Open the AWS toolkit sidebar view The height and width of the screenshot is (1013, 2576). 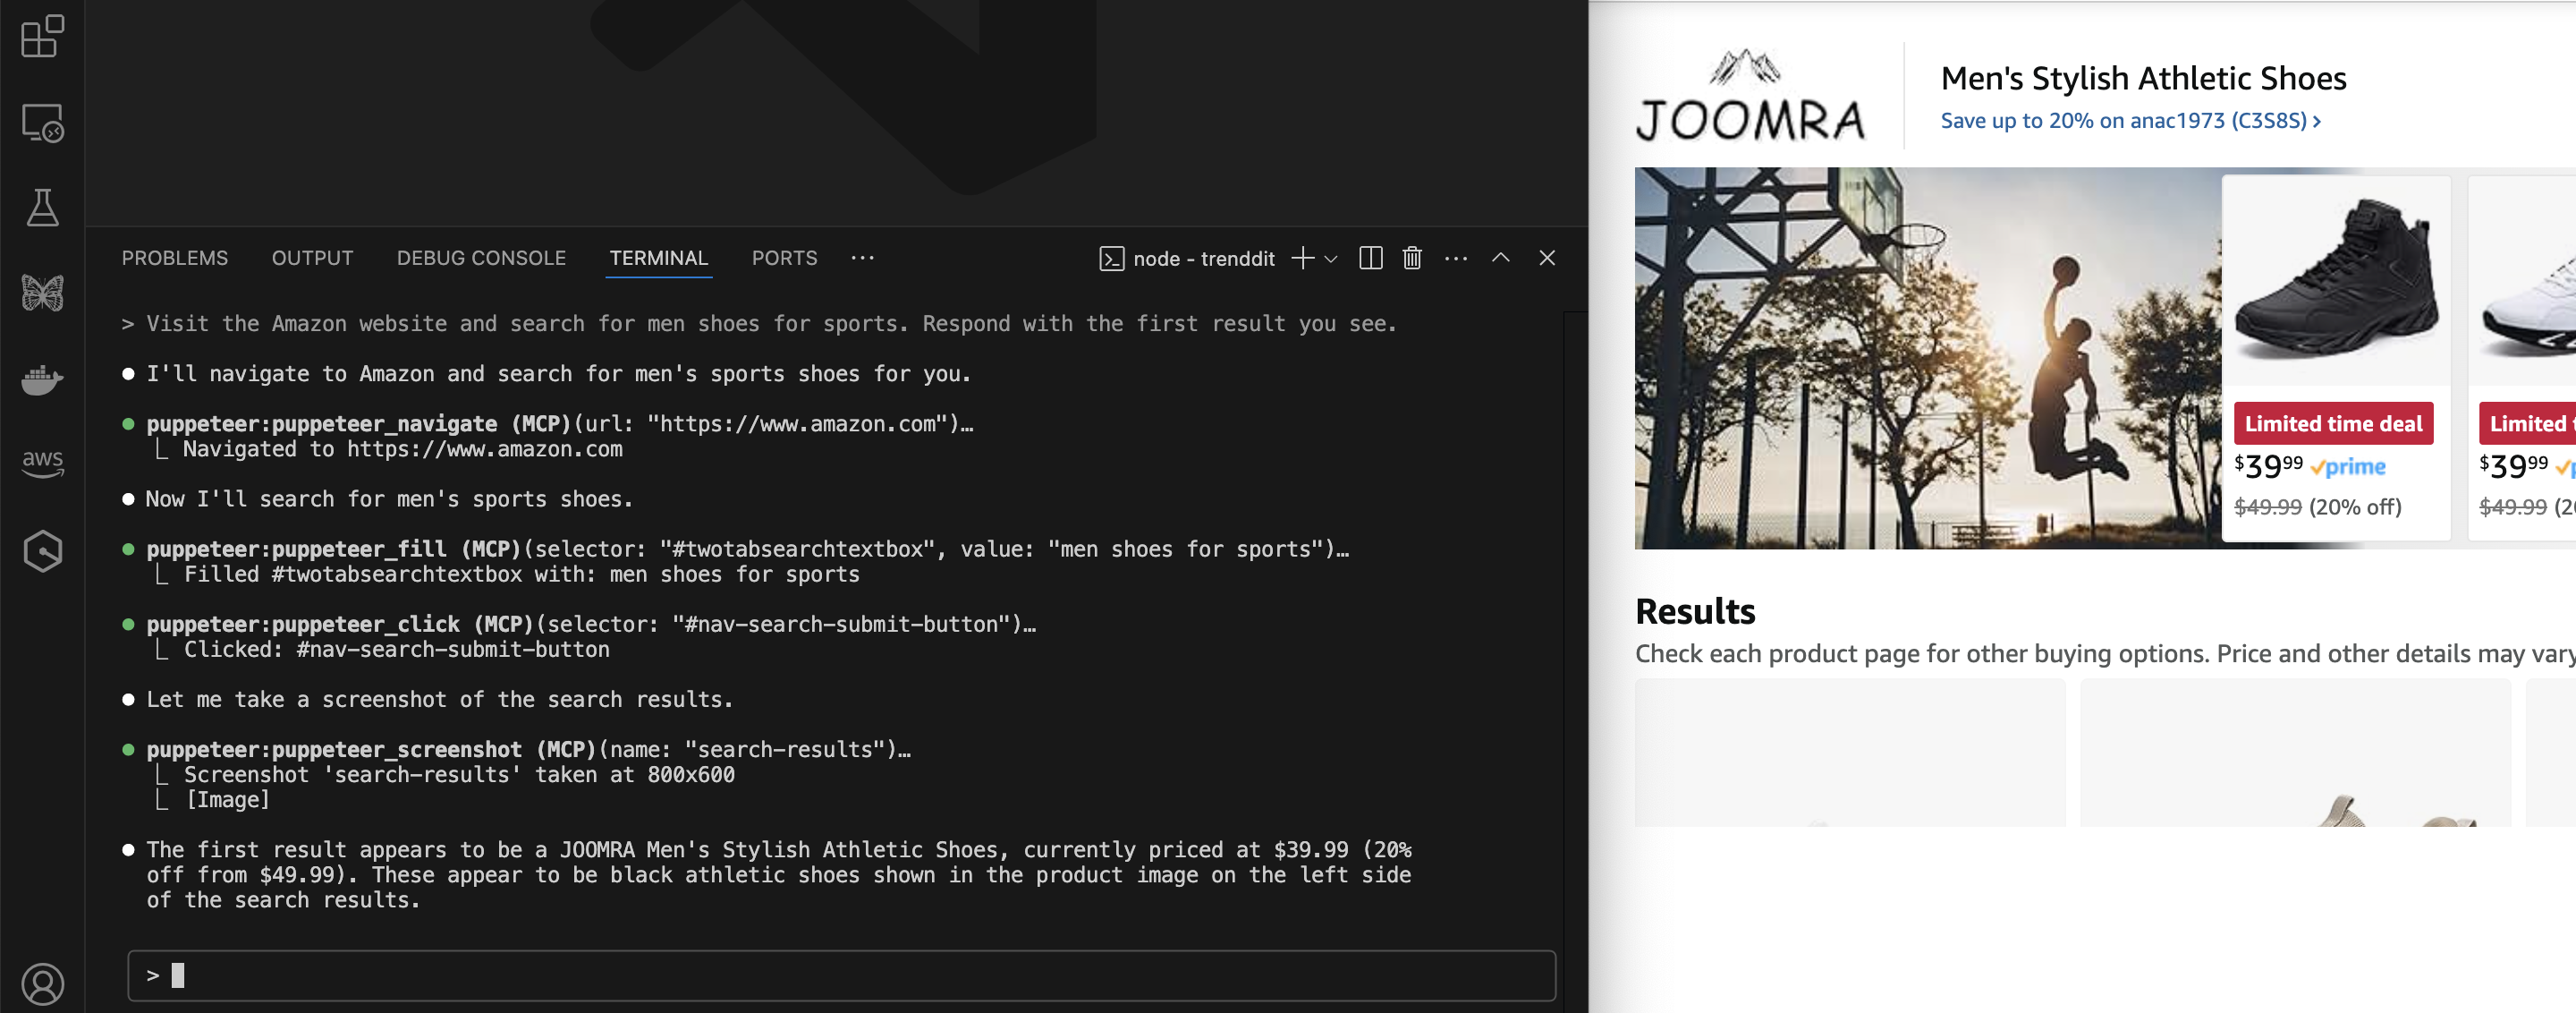pos(42,462)
